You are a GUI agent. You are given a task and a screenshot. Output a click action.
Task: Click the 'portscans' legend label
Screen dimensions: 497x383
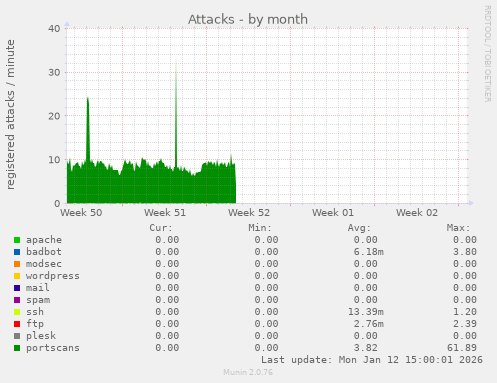click(x=53, y=348)
